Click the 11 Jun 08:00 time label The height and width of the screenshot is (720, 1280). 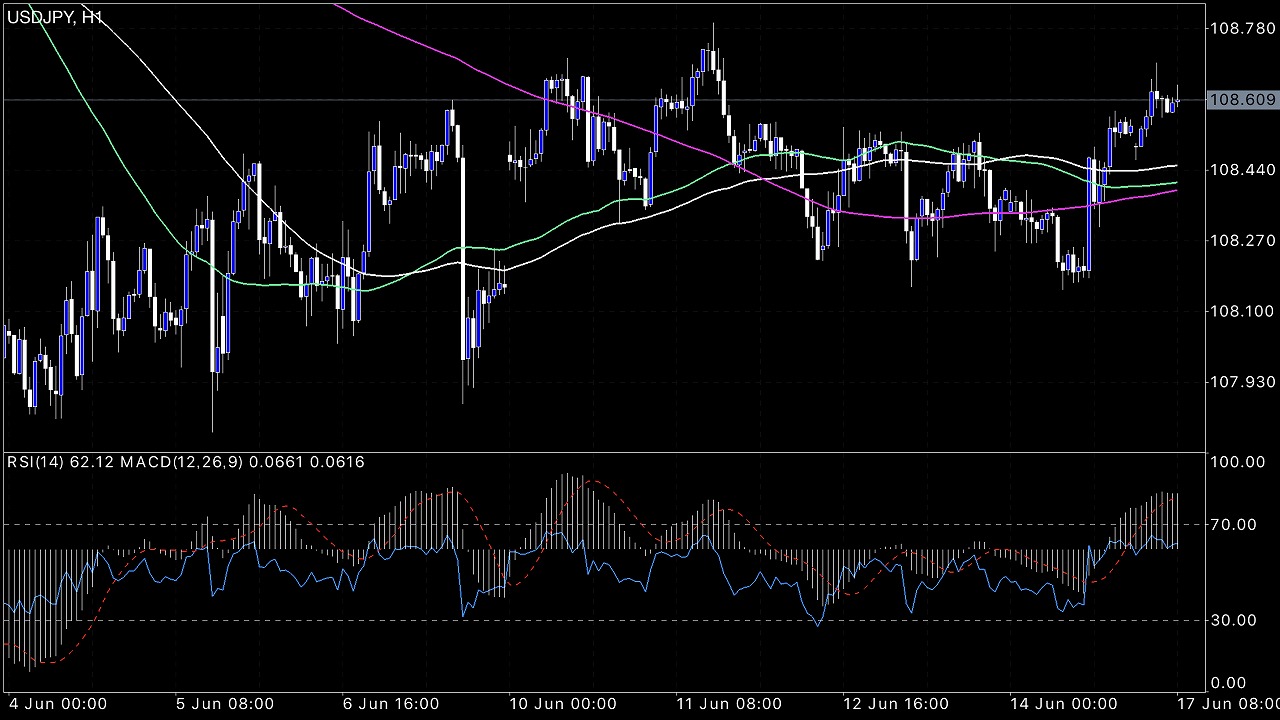pyautogui.click(x=727, y=704)
